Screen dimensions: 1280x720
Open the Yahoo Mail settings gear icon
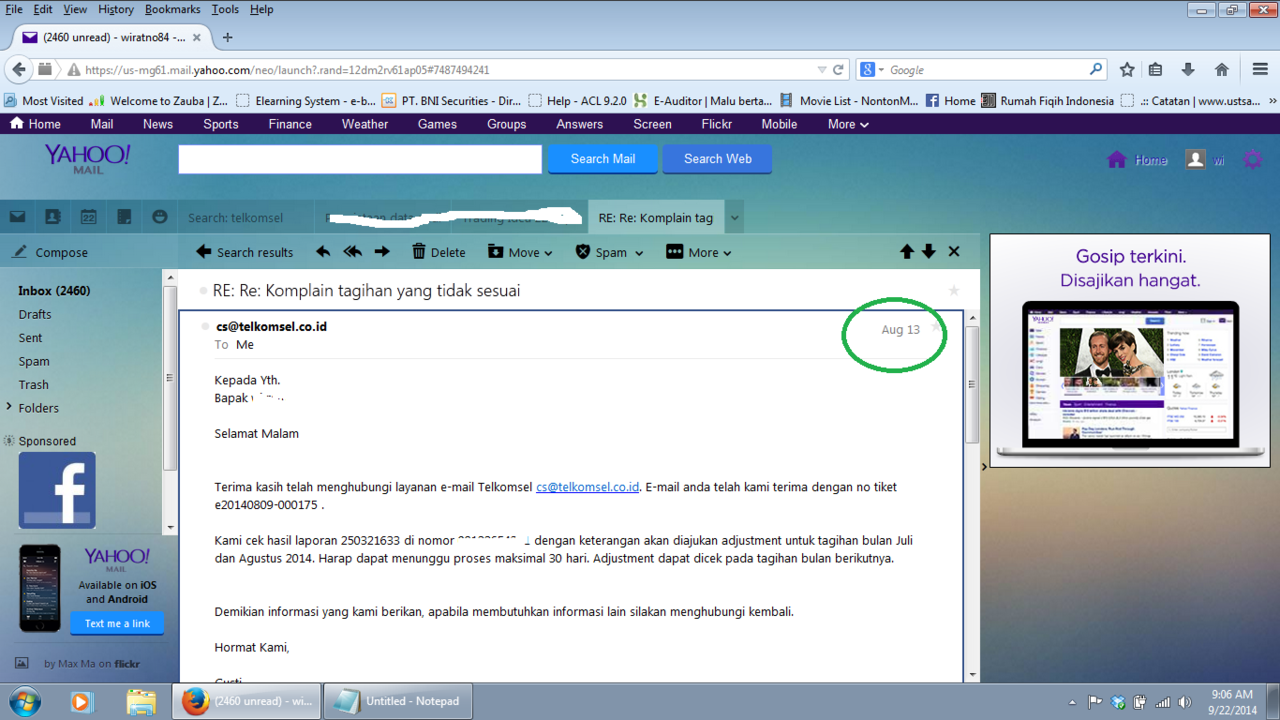[1253, 160]
